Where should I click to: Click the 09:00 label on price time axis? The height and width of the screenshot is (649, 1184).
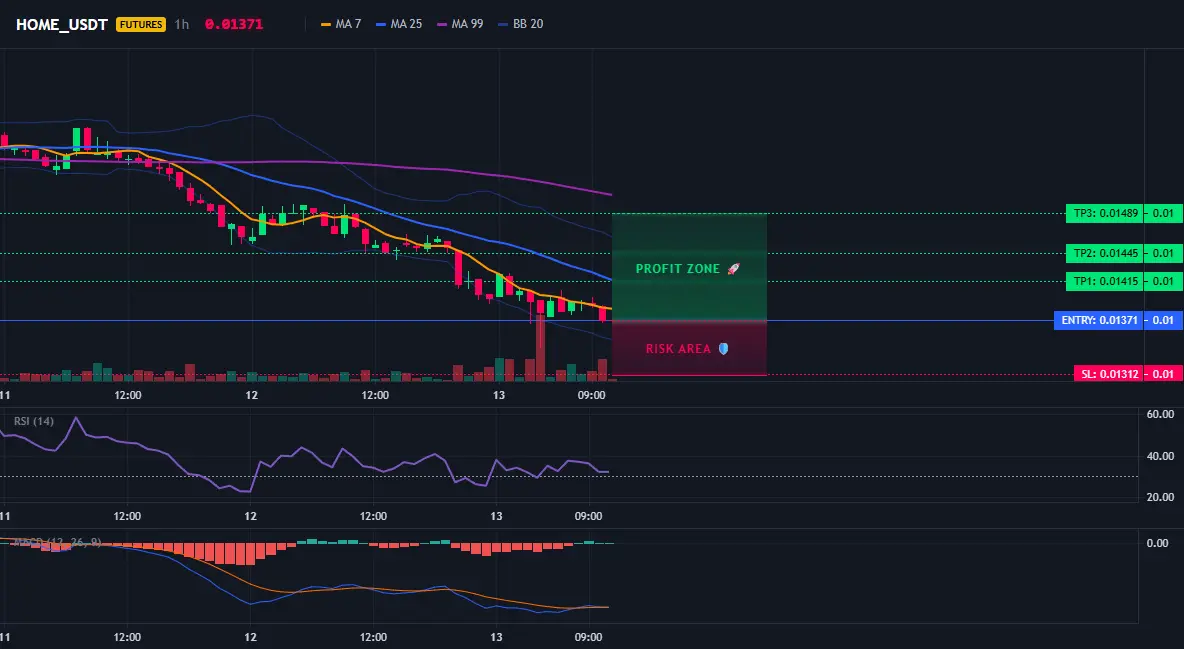tap(591, 395)
